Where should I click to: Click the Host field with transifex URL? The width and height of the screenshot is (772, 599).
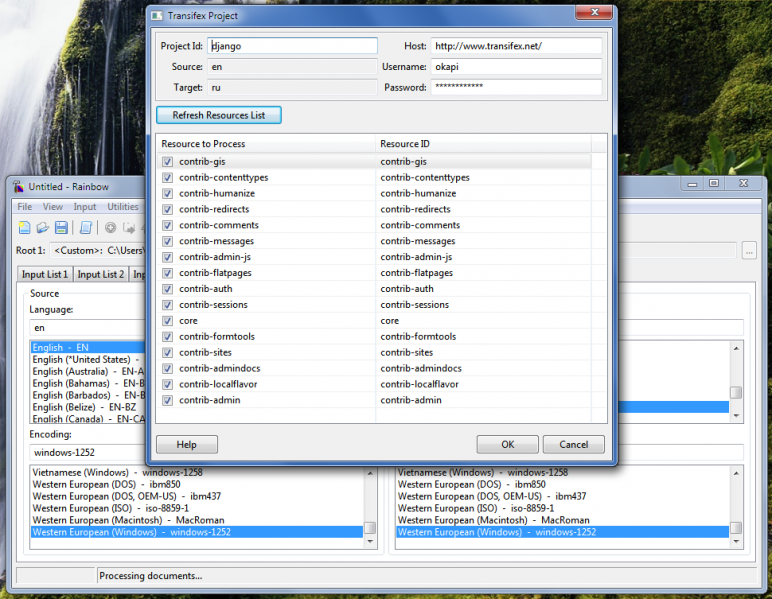click(516, 46)
